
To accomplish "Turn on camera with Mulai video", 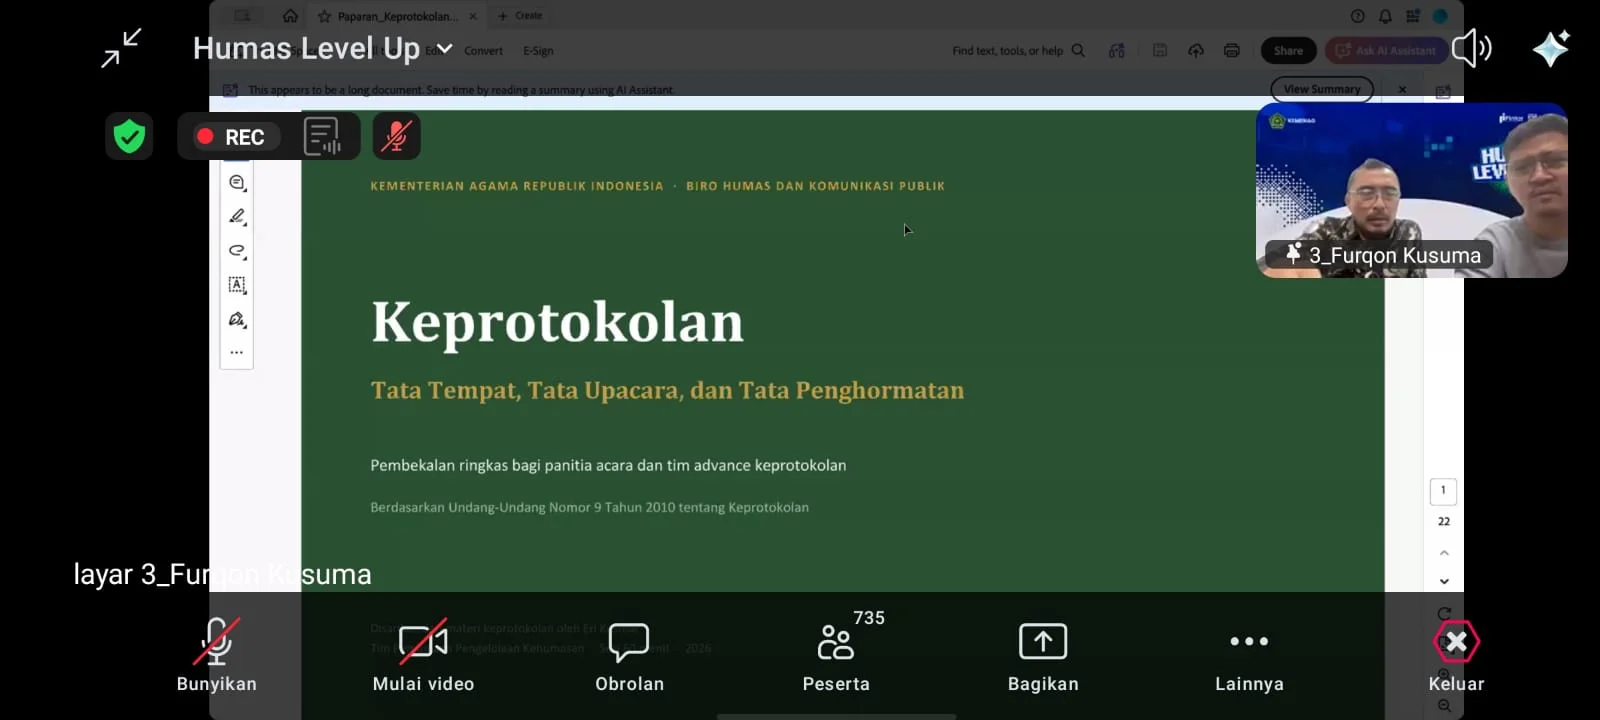I will (423, 657).
